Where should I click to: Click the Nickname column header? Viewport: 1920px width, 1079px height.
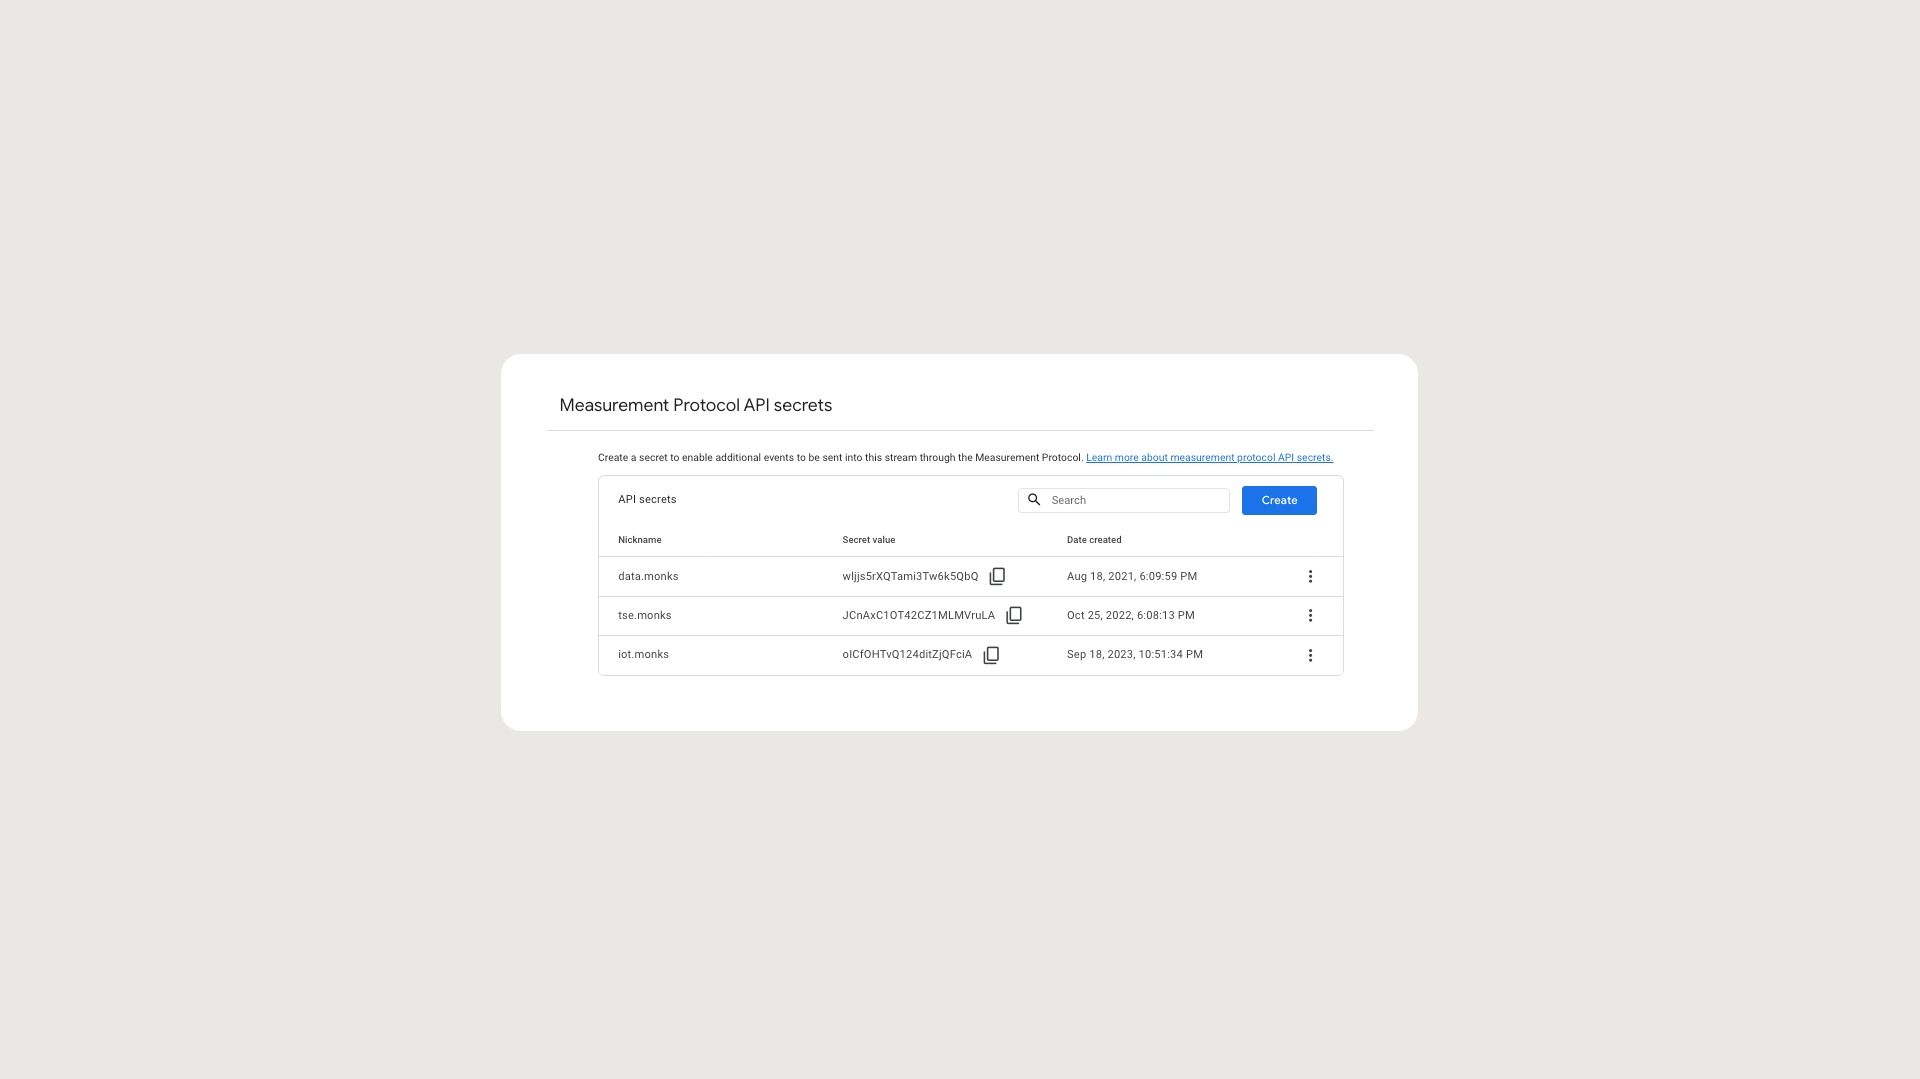coord(639,540)
